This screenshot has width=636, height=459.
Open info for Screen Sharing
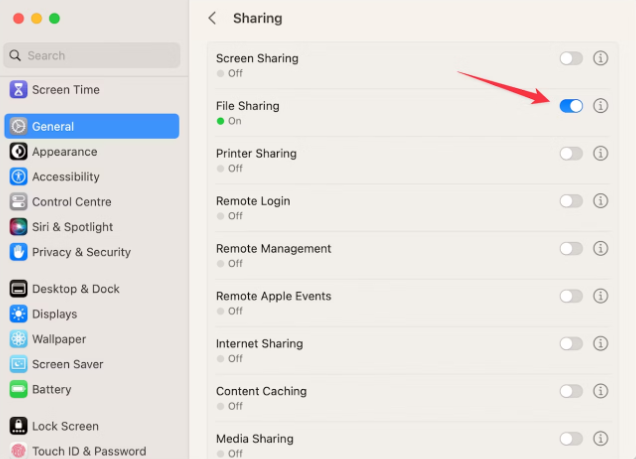600,58
